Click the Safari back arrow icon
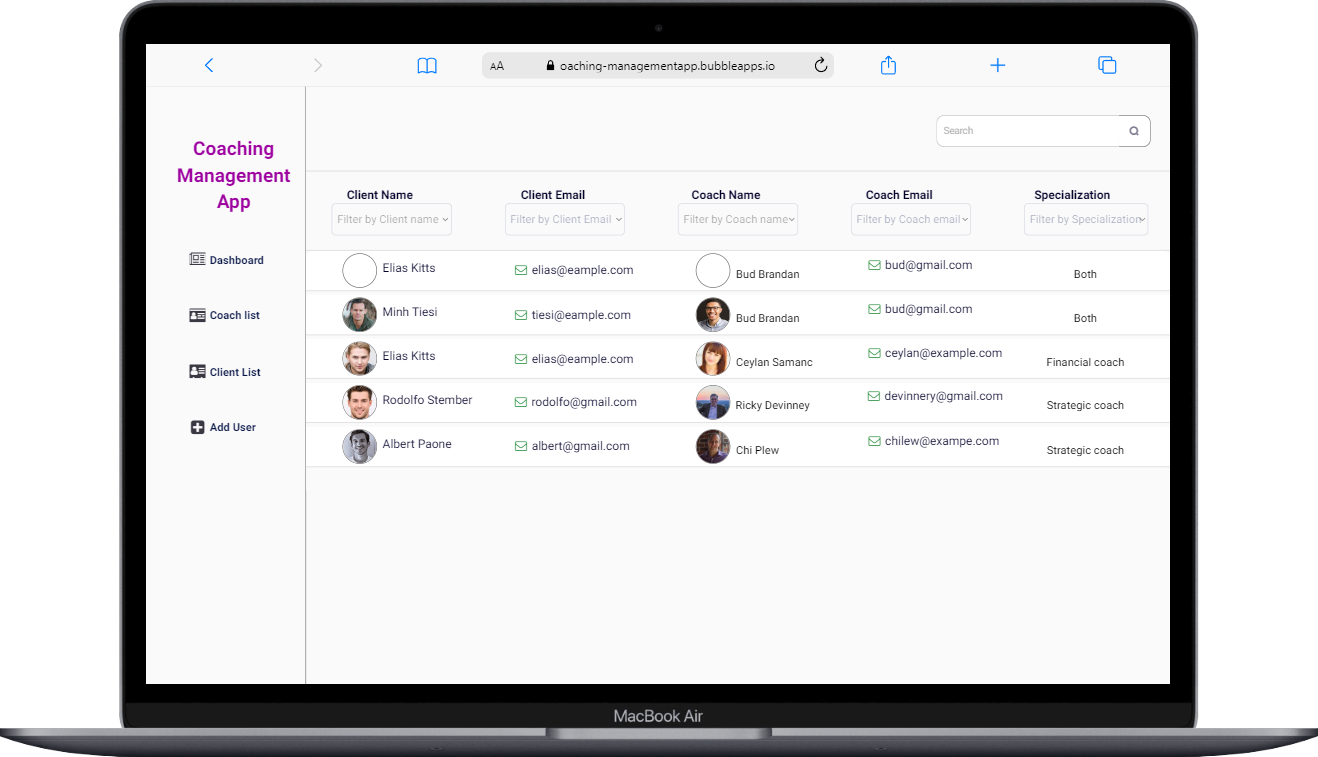 209,65
